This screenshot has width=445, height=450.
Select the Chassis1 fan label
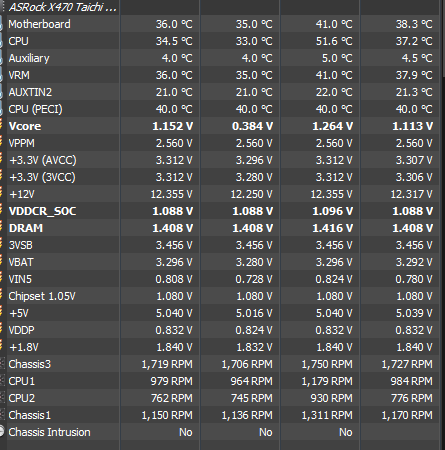30,415
